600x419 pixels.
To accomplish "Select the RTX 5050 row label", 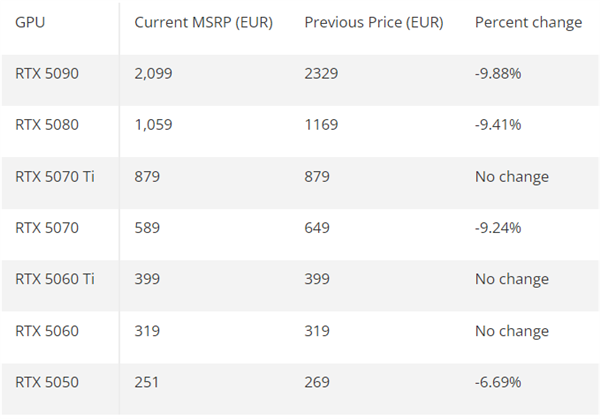I will tap(47, 382).
